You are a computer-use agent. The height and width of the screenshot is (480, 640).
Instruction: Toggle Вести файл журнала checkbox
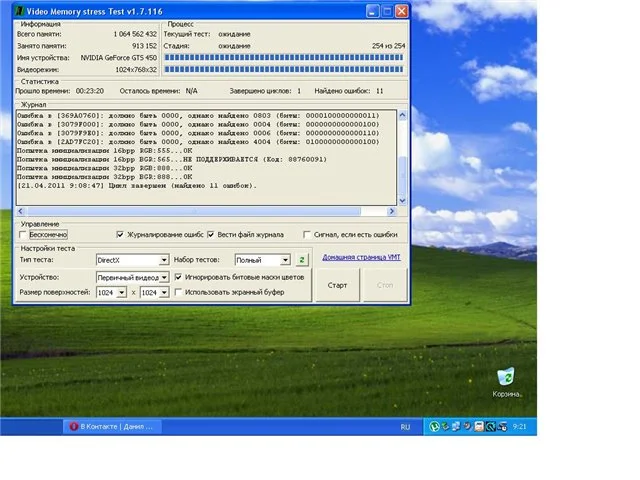coord(209,234)
